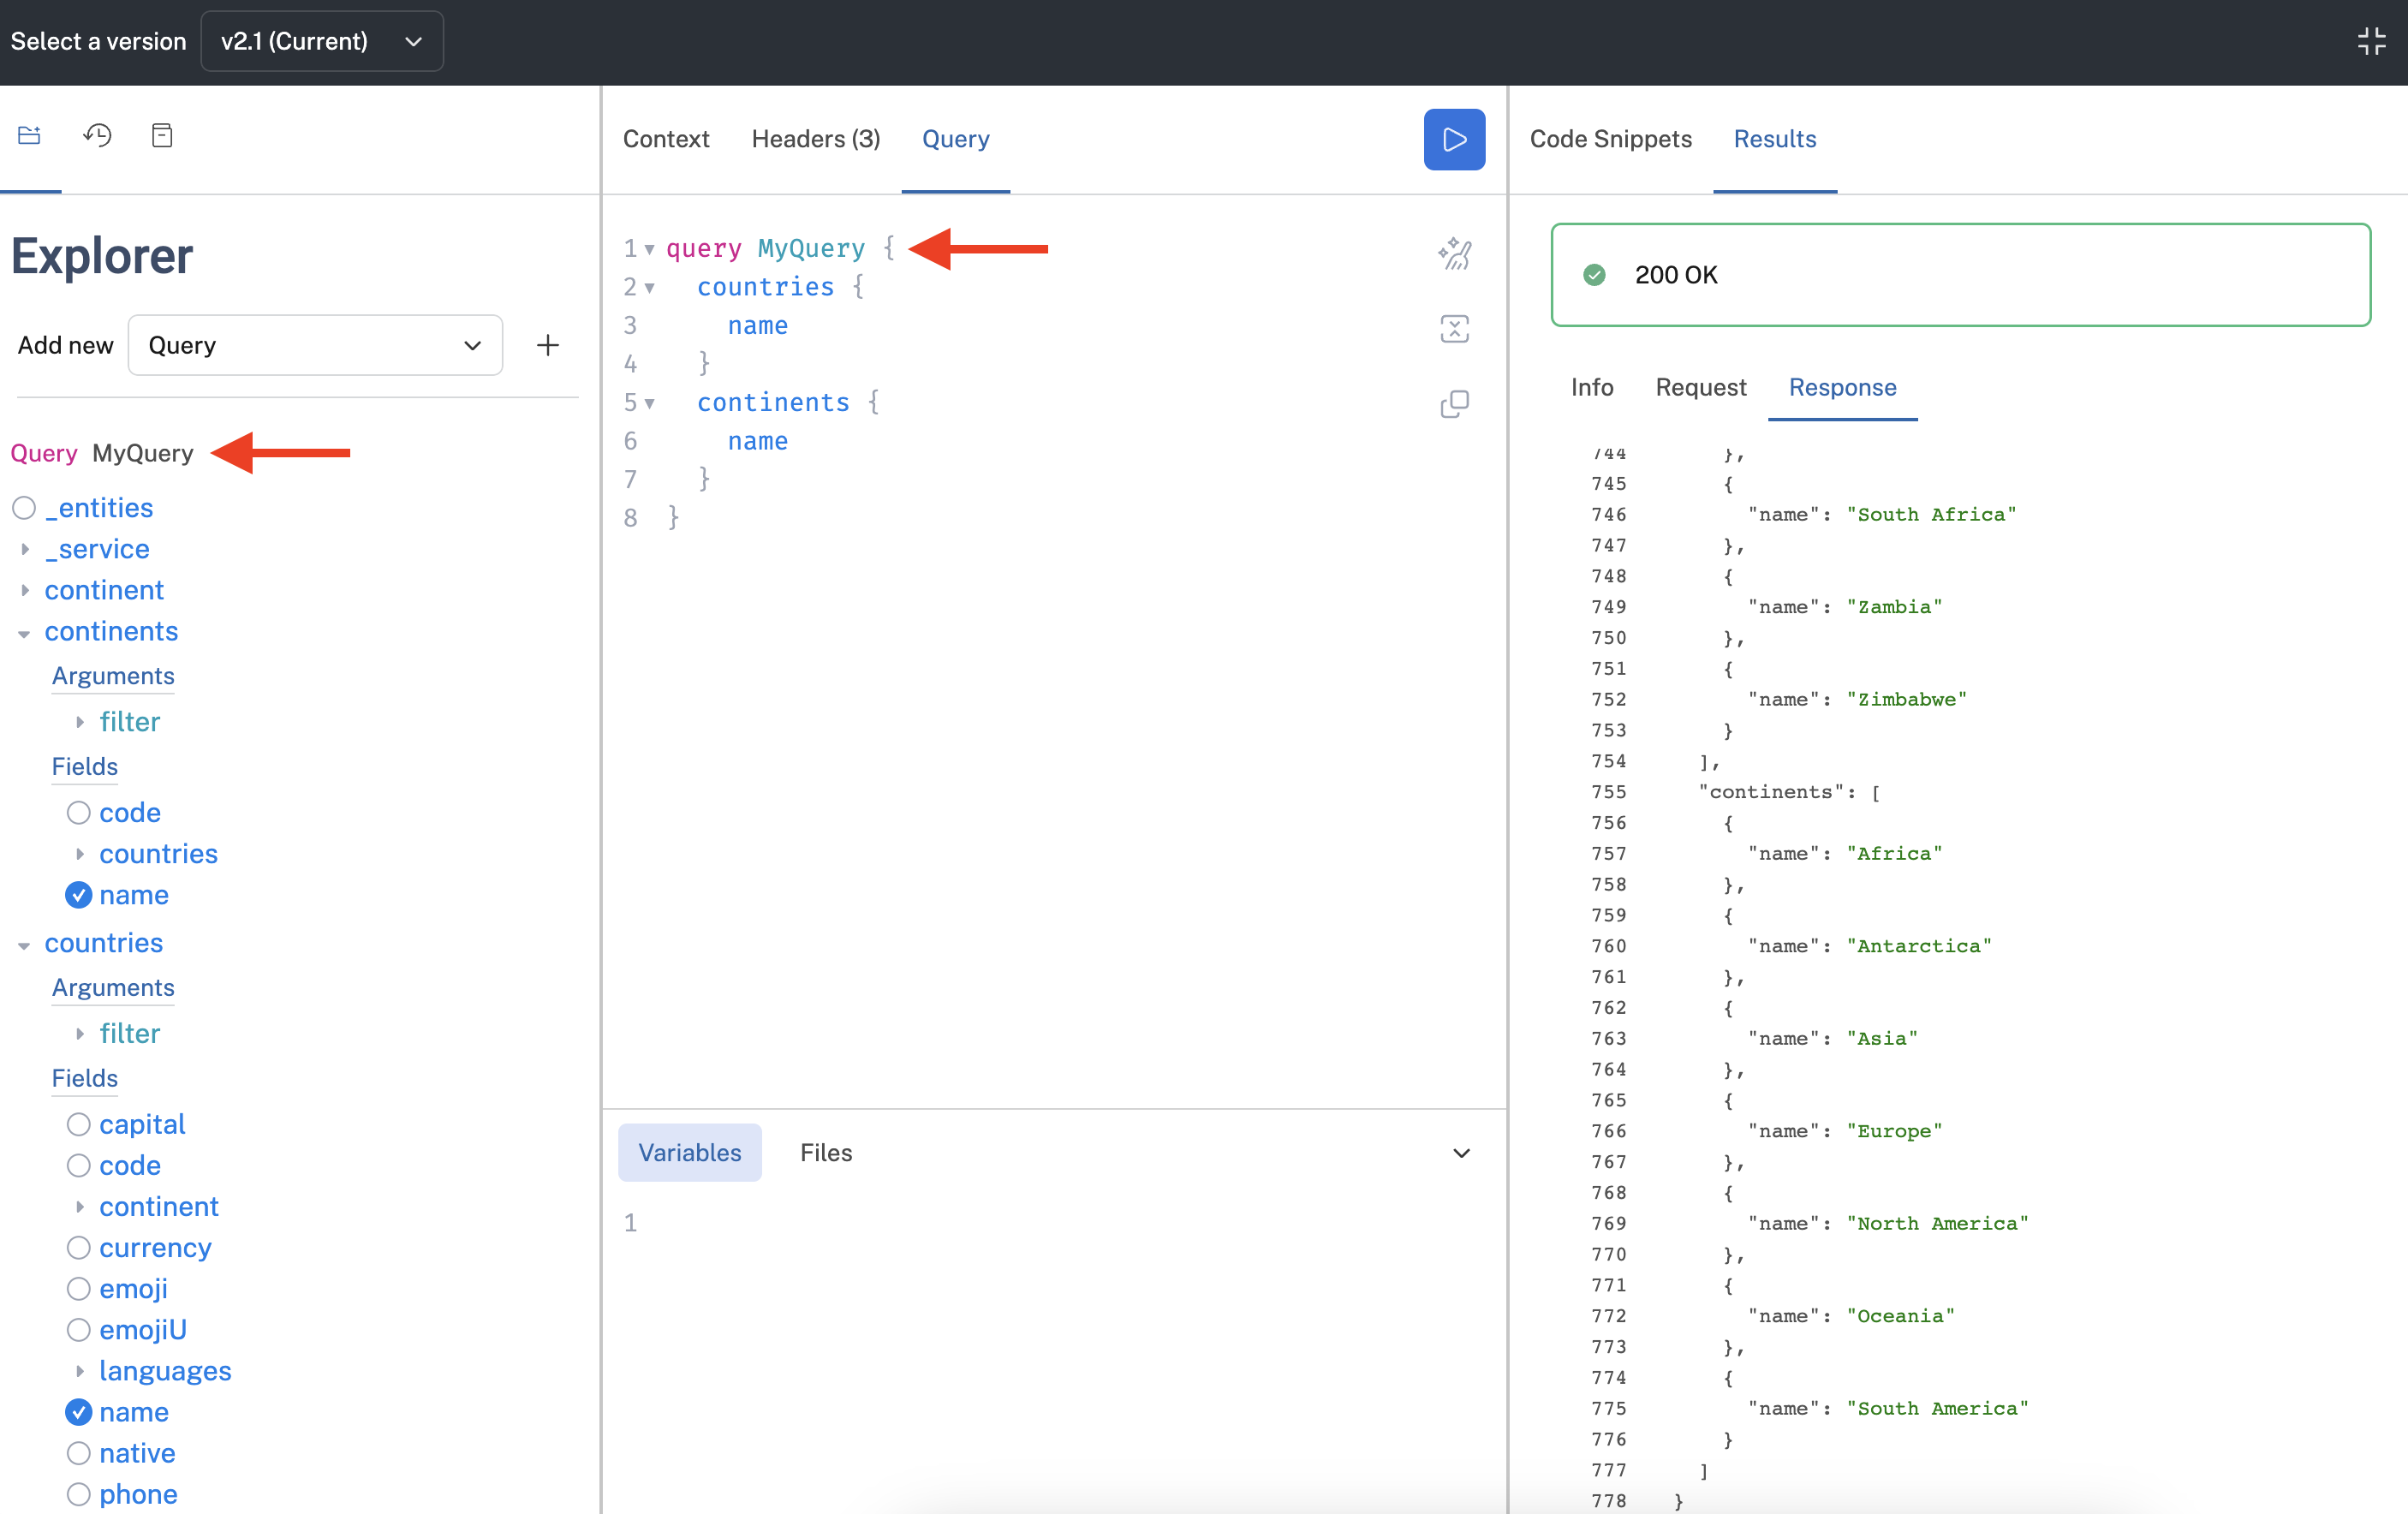Image resolution: width=2408 pixels, height=1514 pixels.
Task: Switch to the Context tab
Action: pyautogui.click(x=665, y=138)
